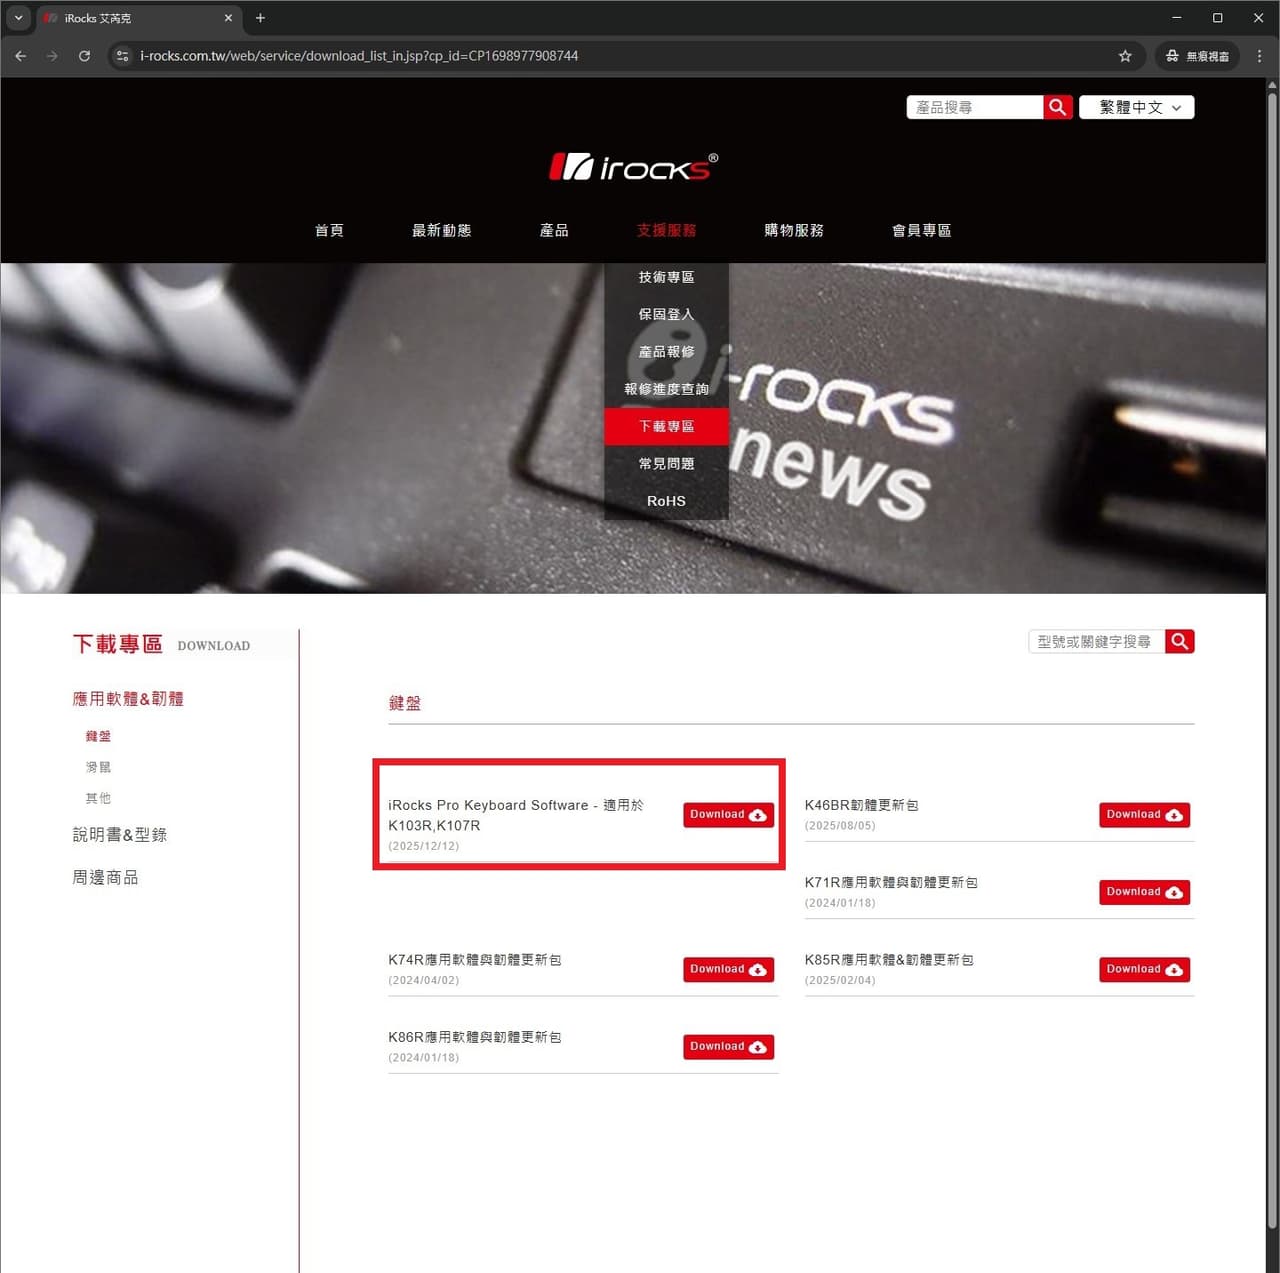This screenshot has height=1273, width=1280.
Task: Click the red product search magnifier icon
Action: 1058,107
